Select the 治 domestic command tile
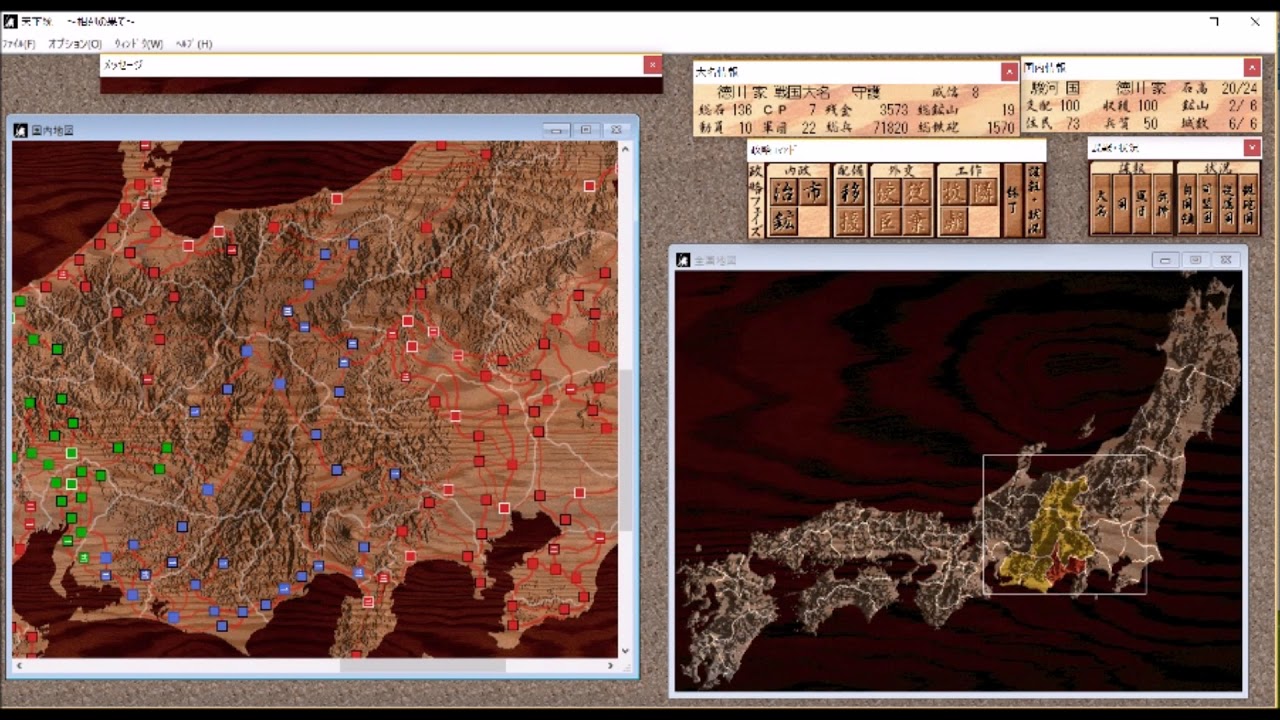Screen dimensions: 1280x720 [783, 193]
